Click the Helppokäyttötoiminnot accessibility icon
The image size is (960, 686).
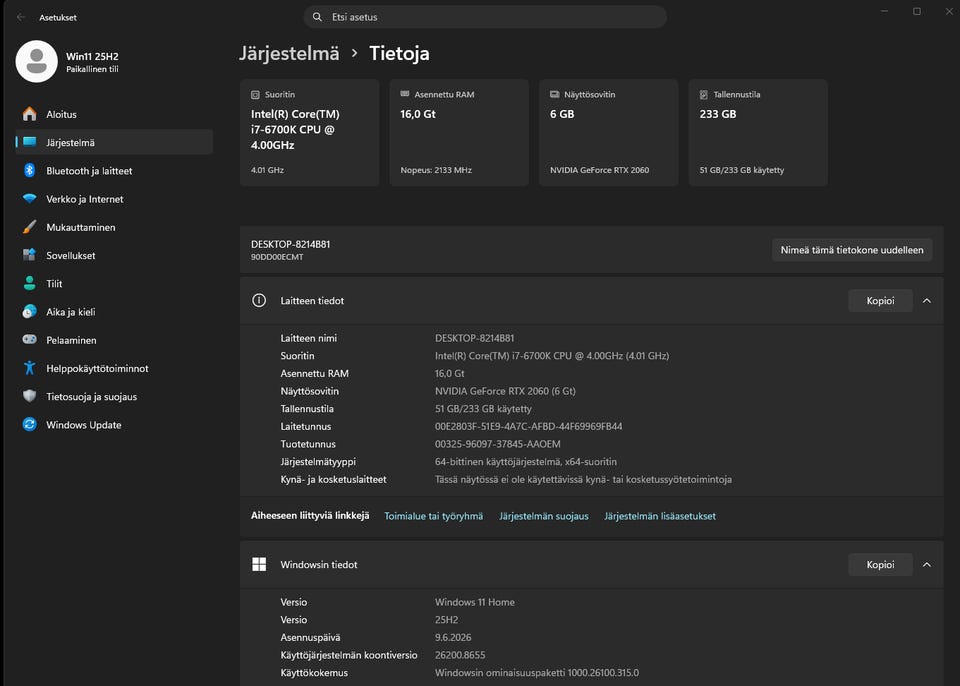click(x=29, y=368)
